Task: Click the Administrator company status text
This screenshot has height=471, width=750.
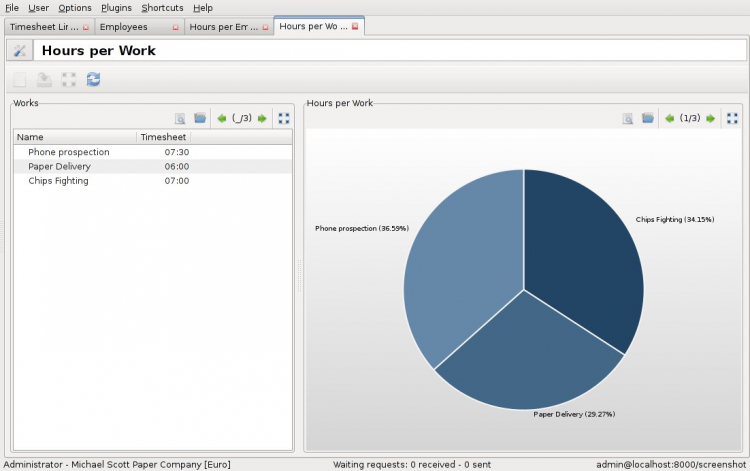Action: [117, 464]
